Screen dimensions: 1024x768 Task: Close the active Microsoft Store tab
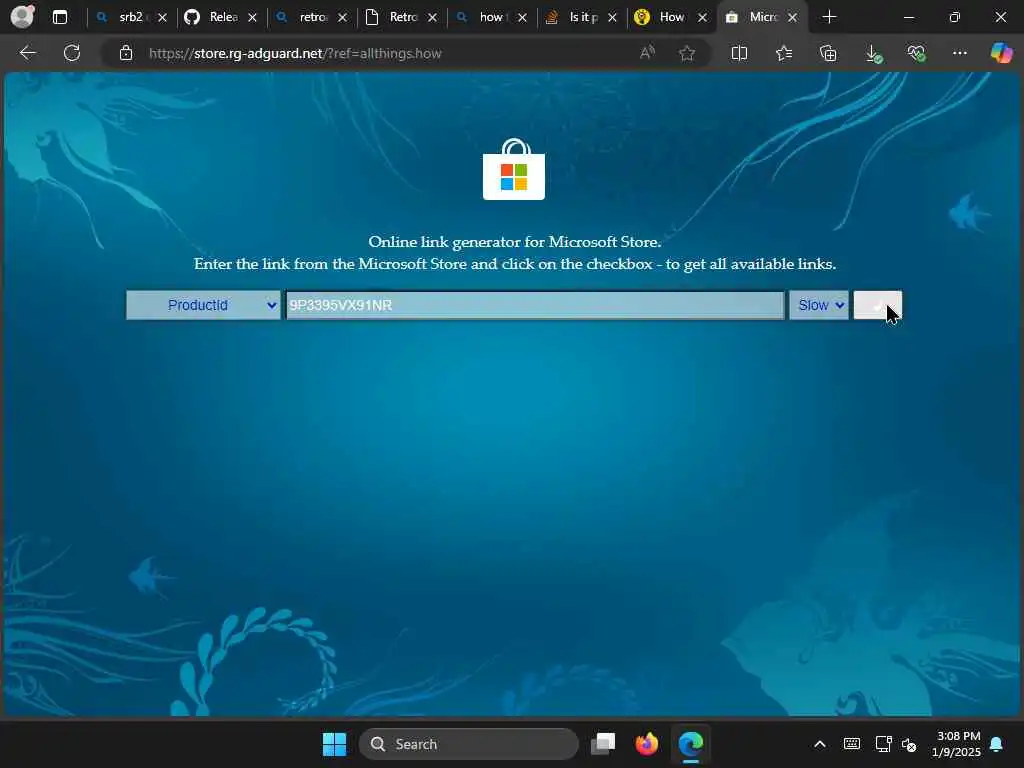pos(793,18)
